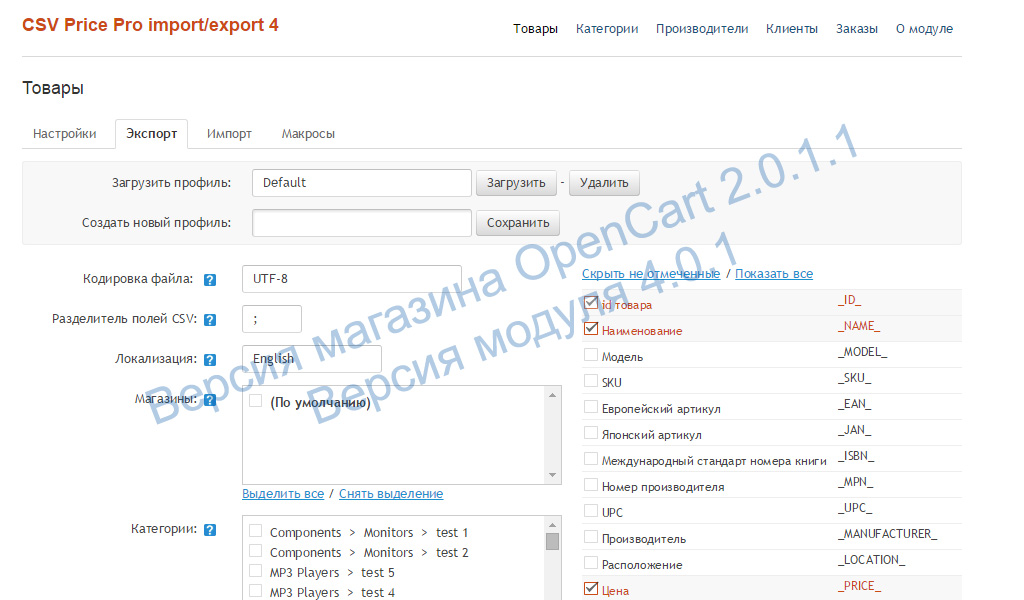
Task: Open the CSV field separator dropdown
Action: point(272,319)
